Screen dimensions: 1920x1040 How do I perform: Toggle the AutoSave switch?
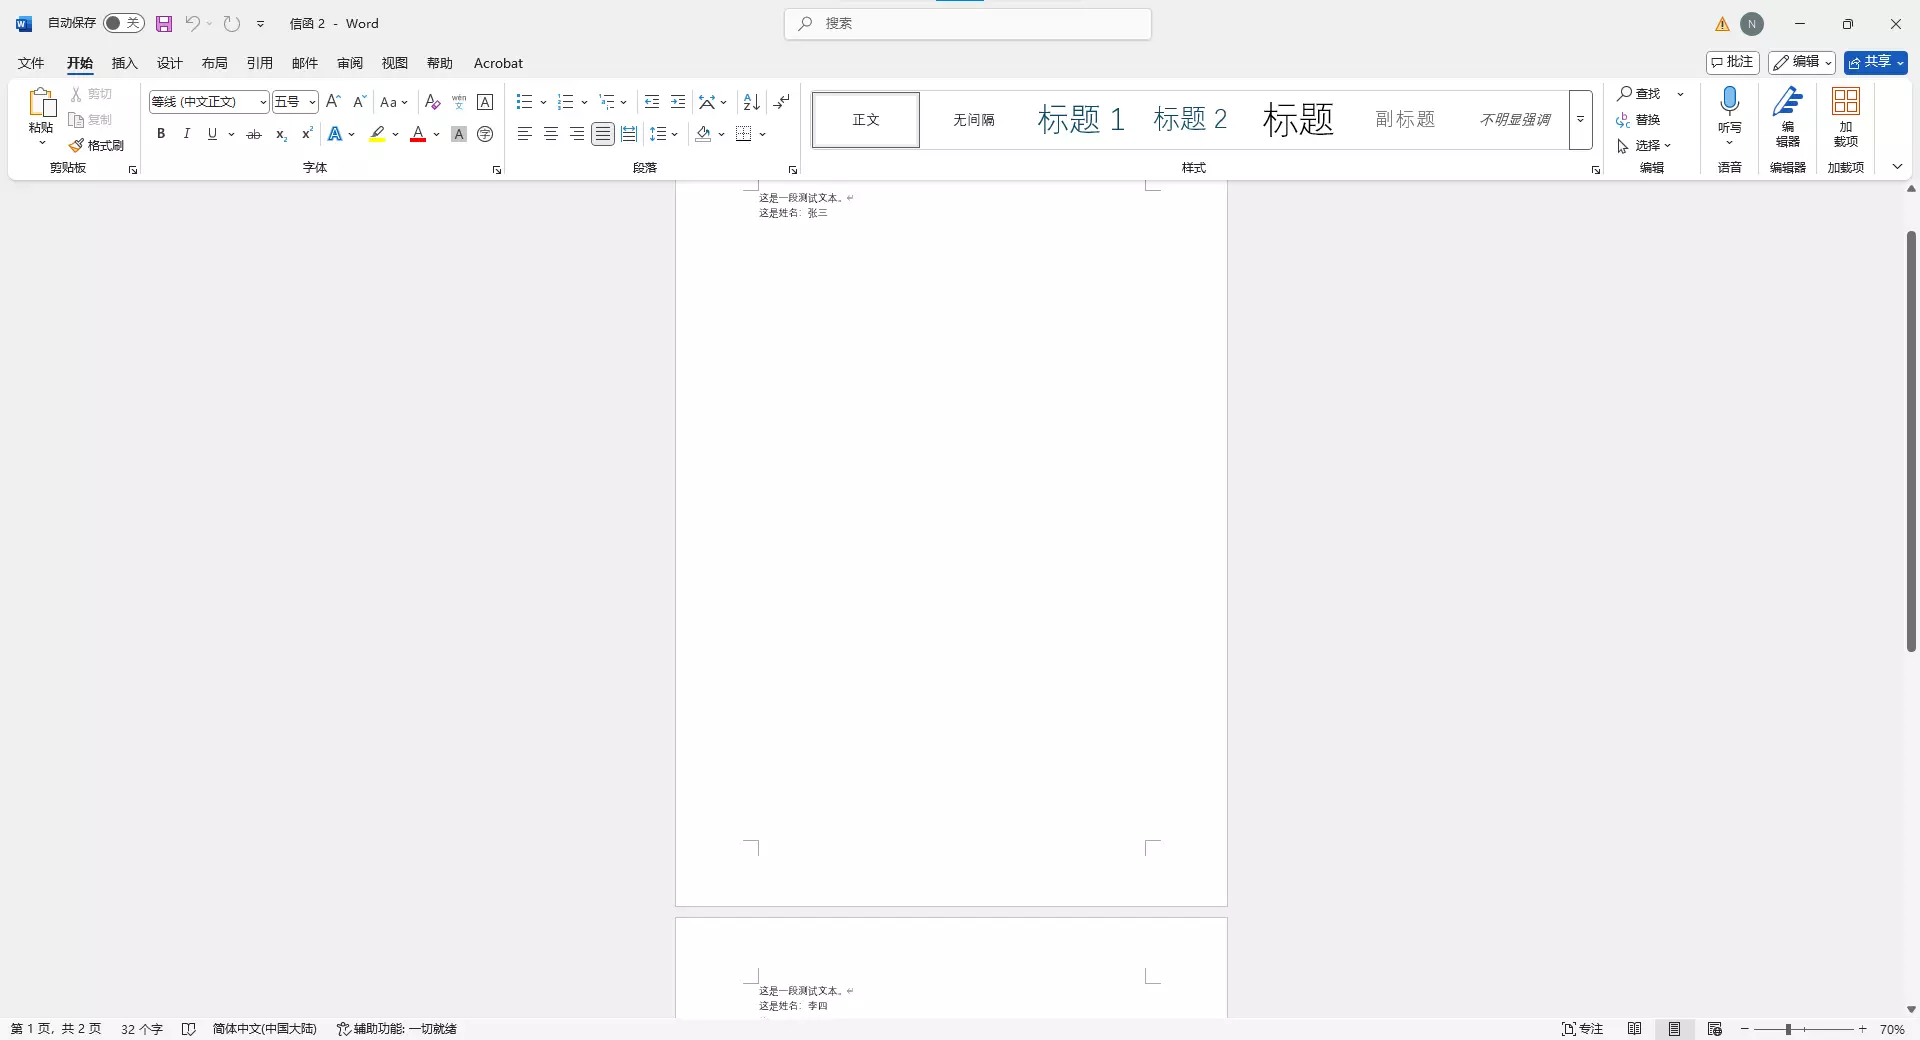click(123, 23)
